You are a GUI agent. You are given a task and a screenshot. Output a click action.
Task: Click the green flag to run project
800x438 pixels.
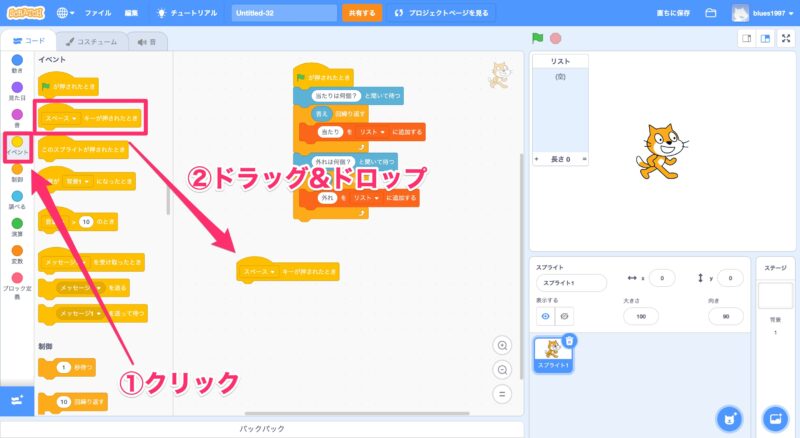(x=538, y=38)
